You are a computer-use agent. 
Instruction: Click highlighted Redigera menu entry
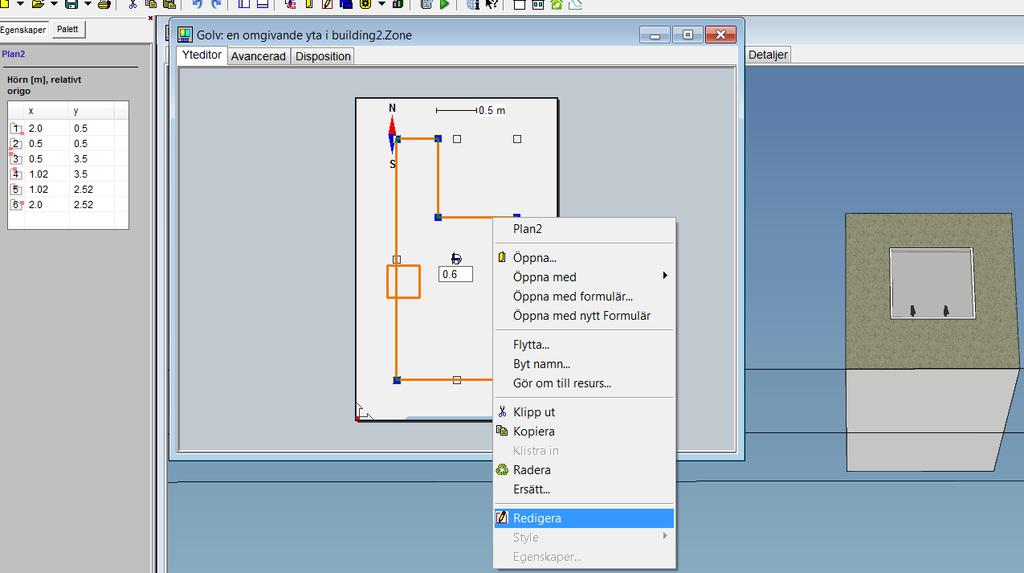[x=584, y=518]
